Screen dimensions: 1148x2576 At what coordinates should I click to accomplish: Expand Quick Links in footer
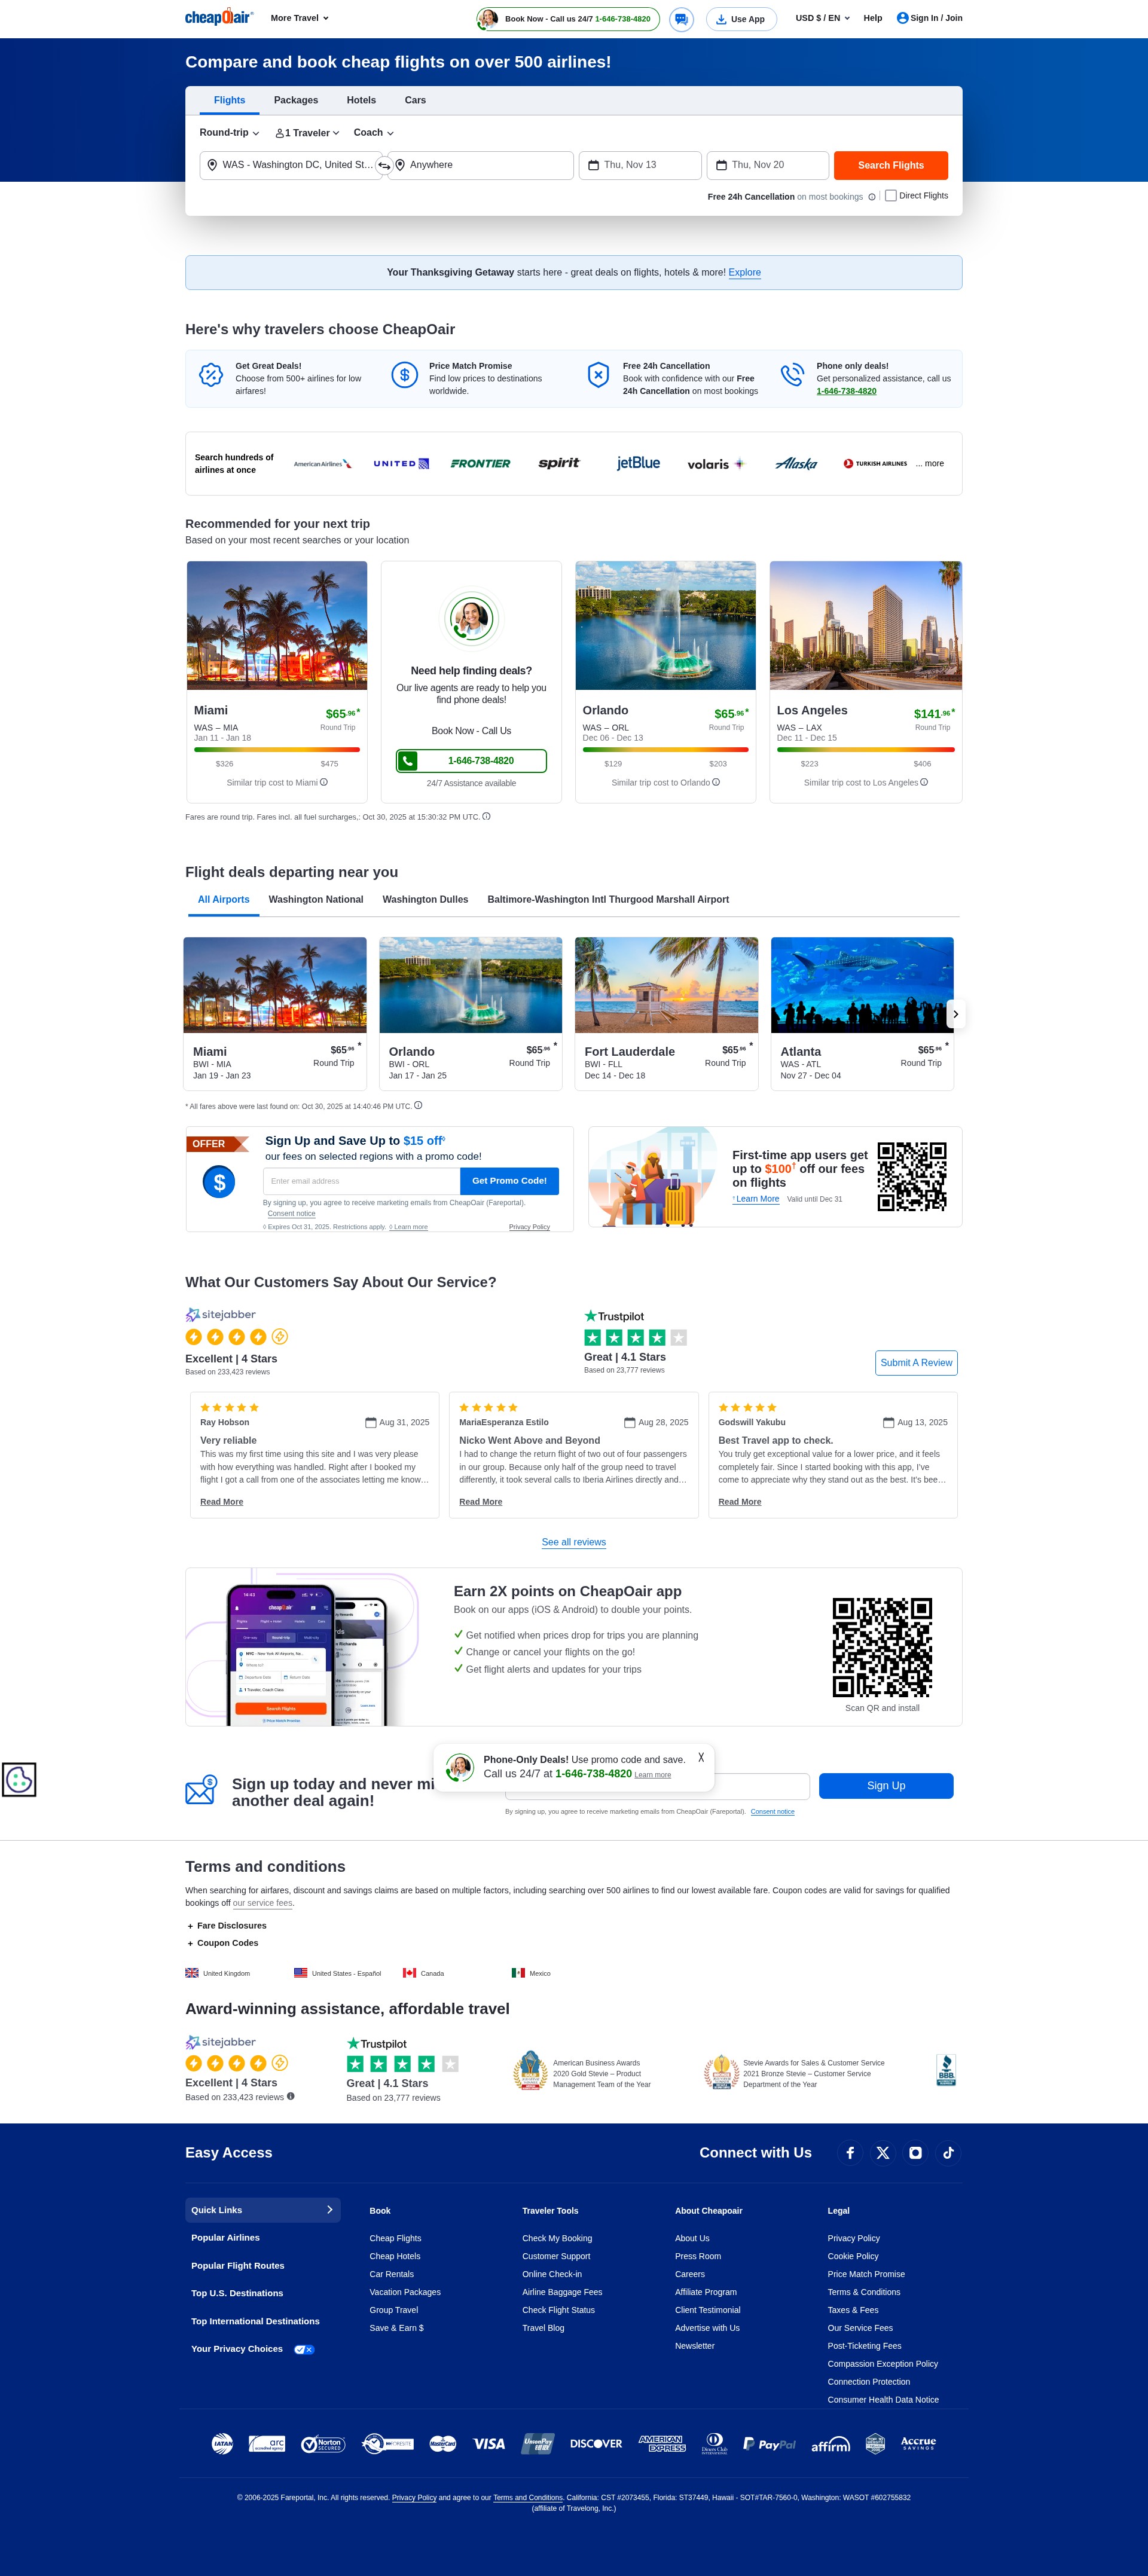click(x=263, y=2210)
